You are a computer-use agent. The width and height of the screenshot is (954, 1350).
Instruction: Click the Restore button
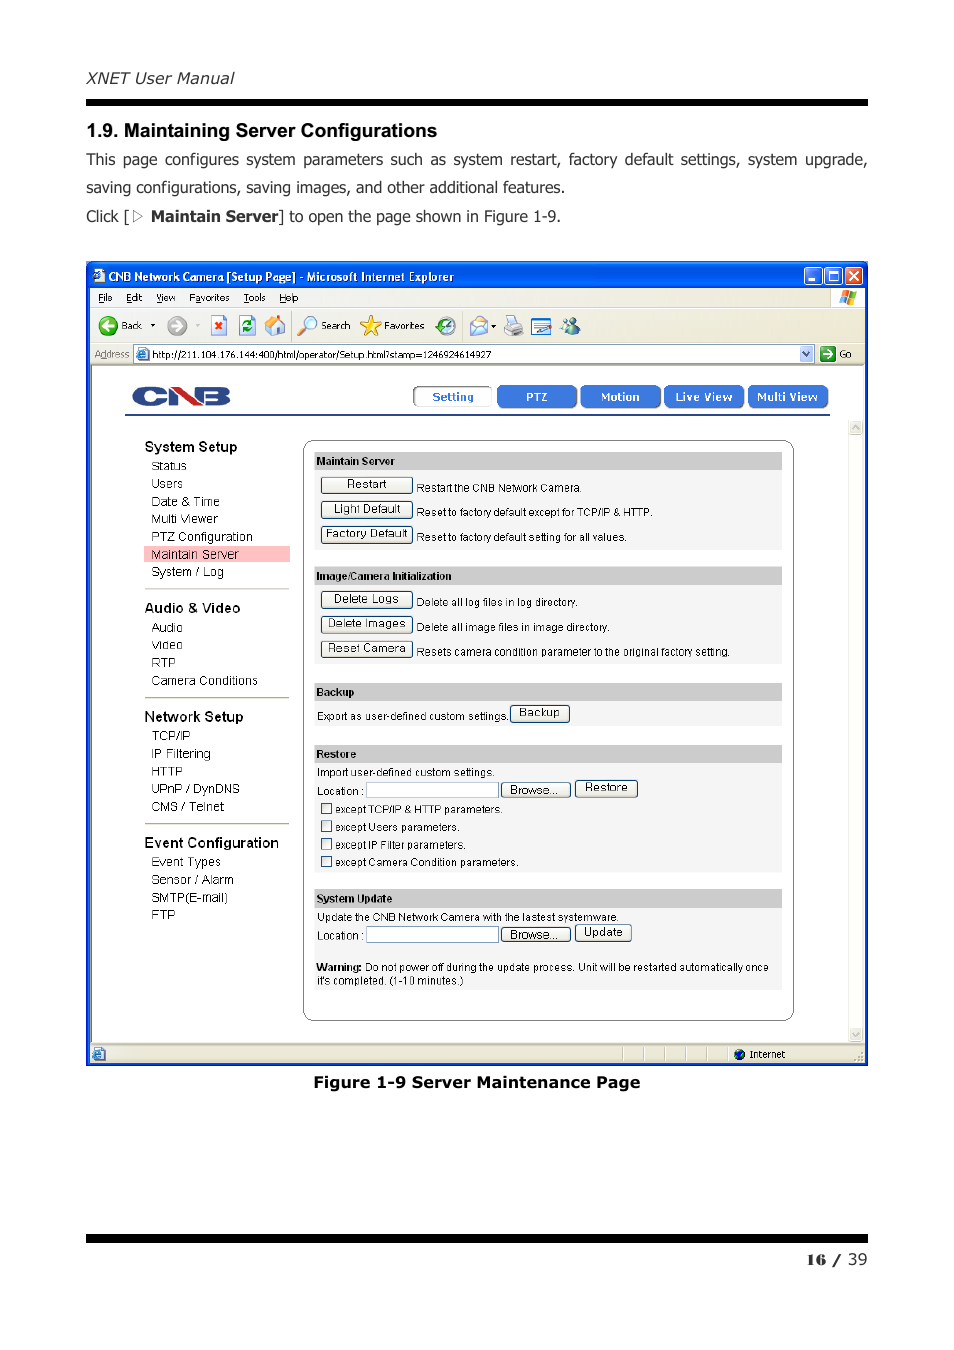point(606,789)
